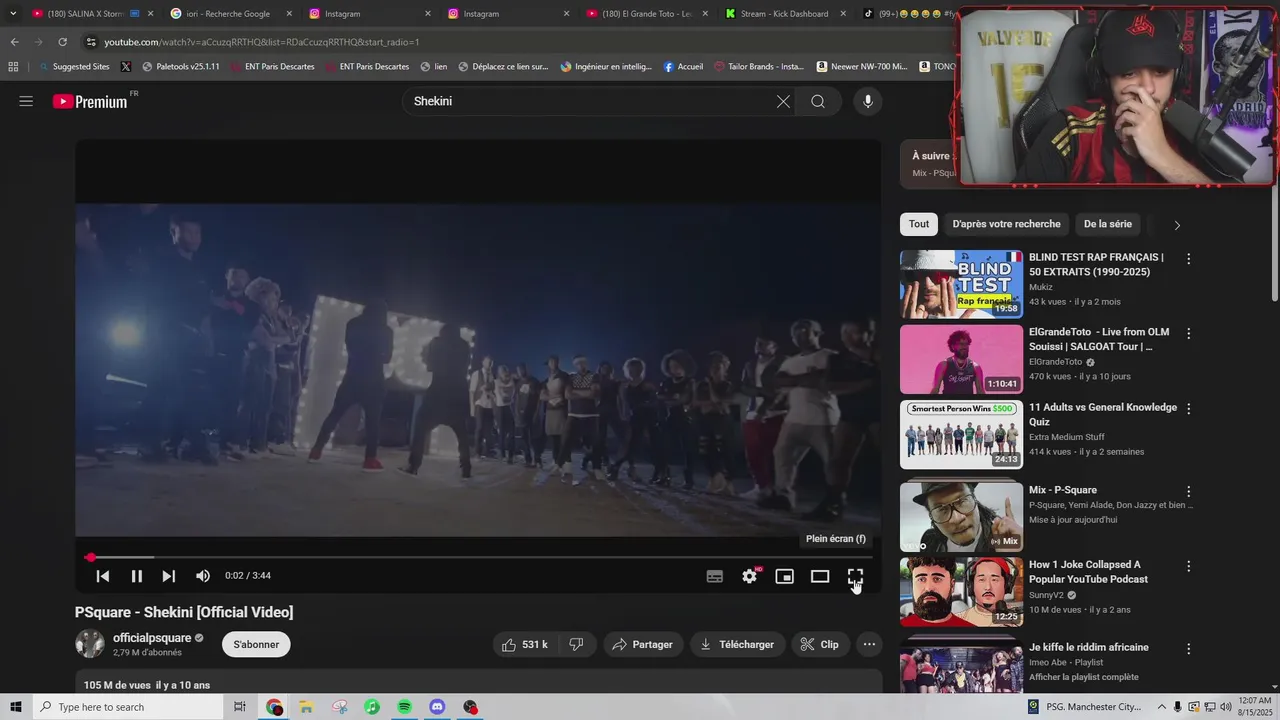
Task: Open options menu for How 1 Joke video
Action: tap(1188, 566)
